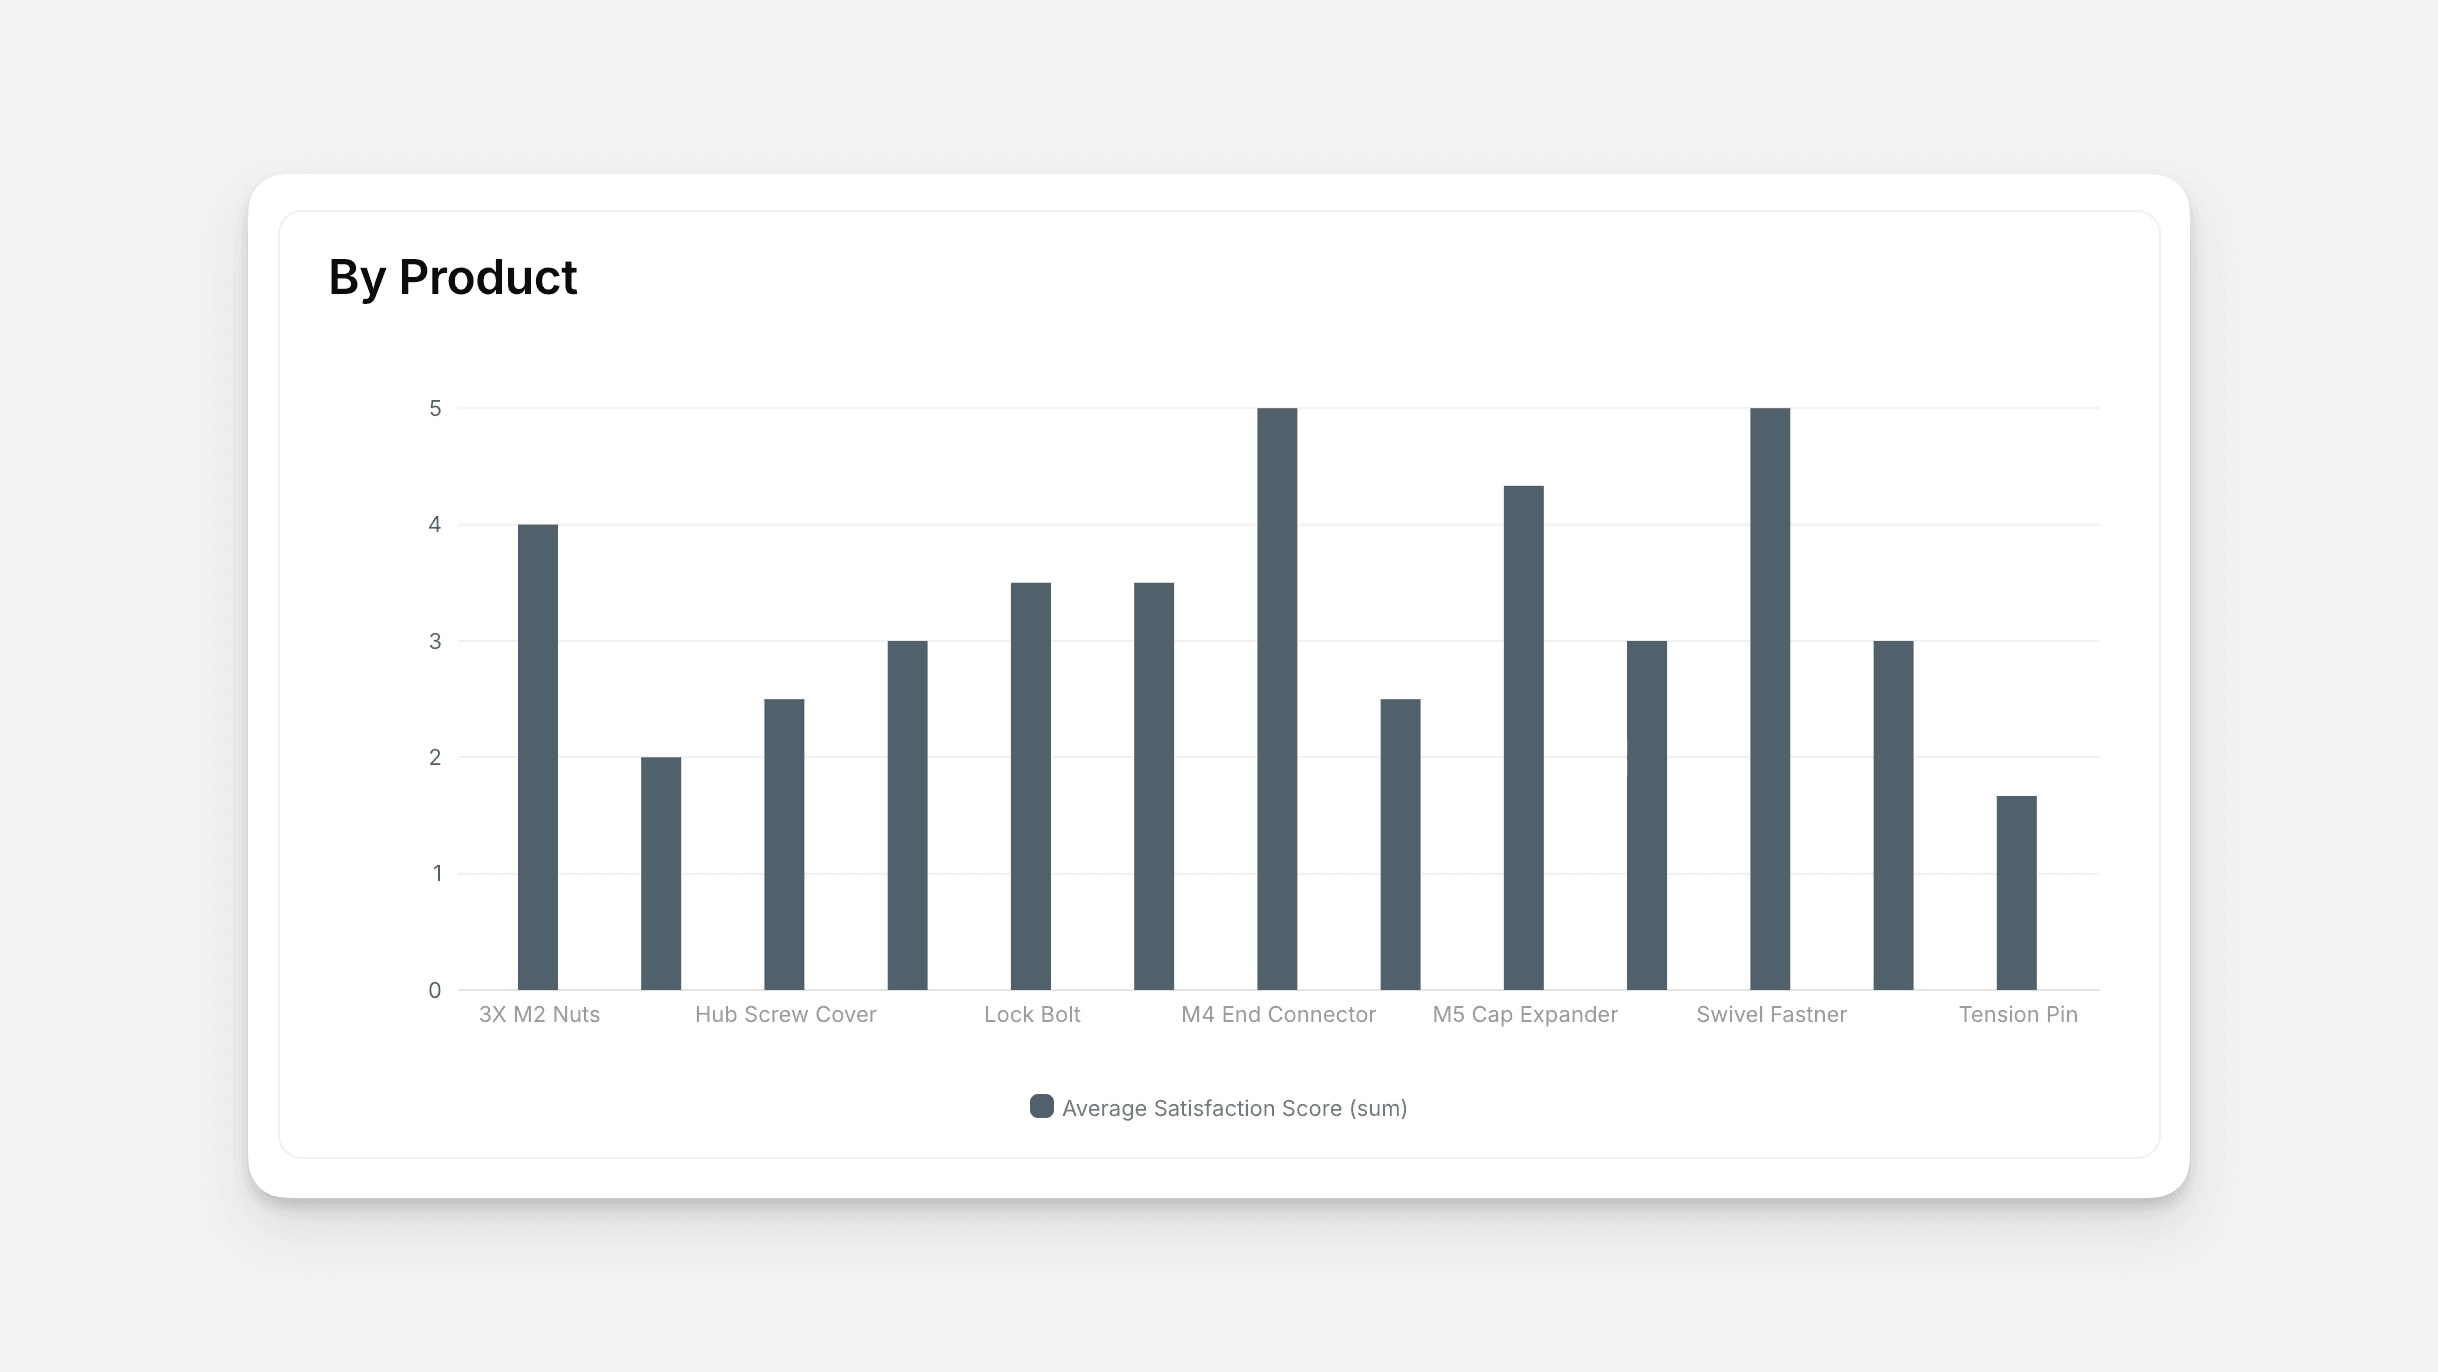Toggle the Average Satisfaction Score (sum) legend label
This screenshot has width=2438, height=1372.
pos(1234,1108)
